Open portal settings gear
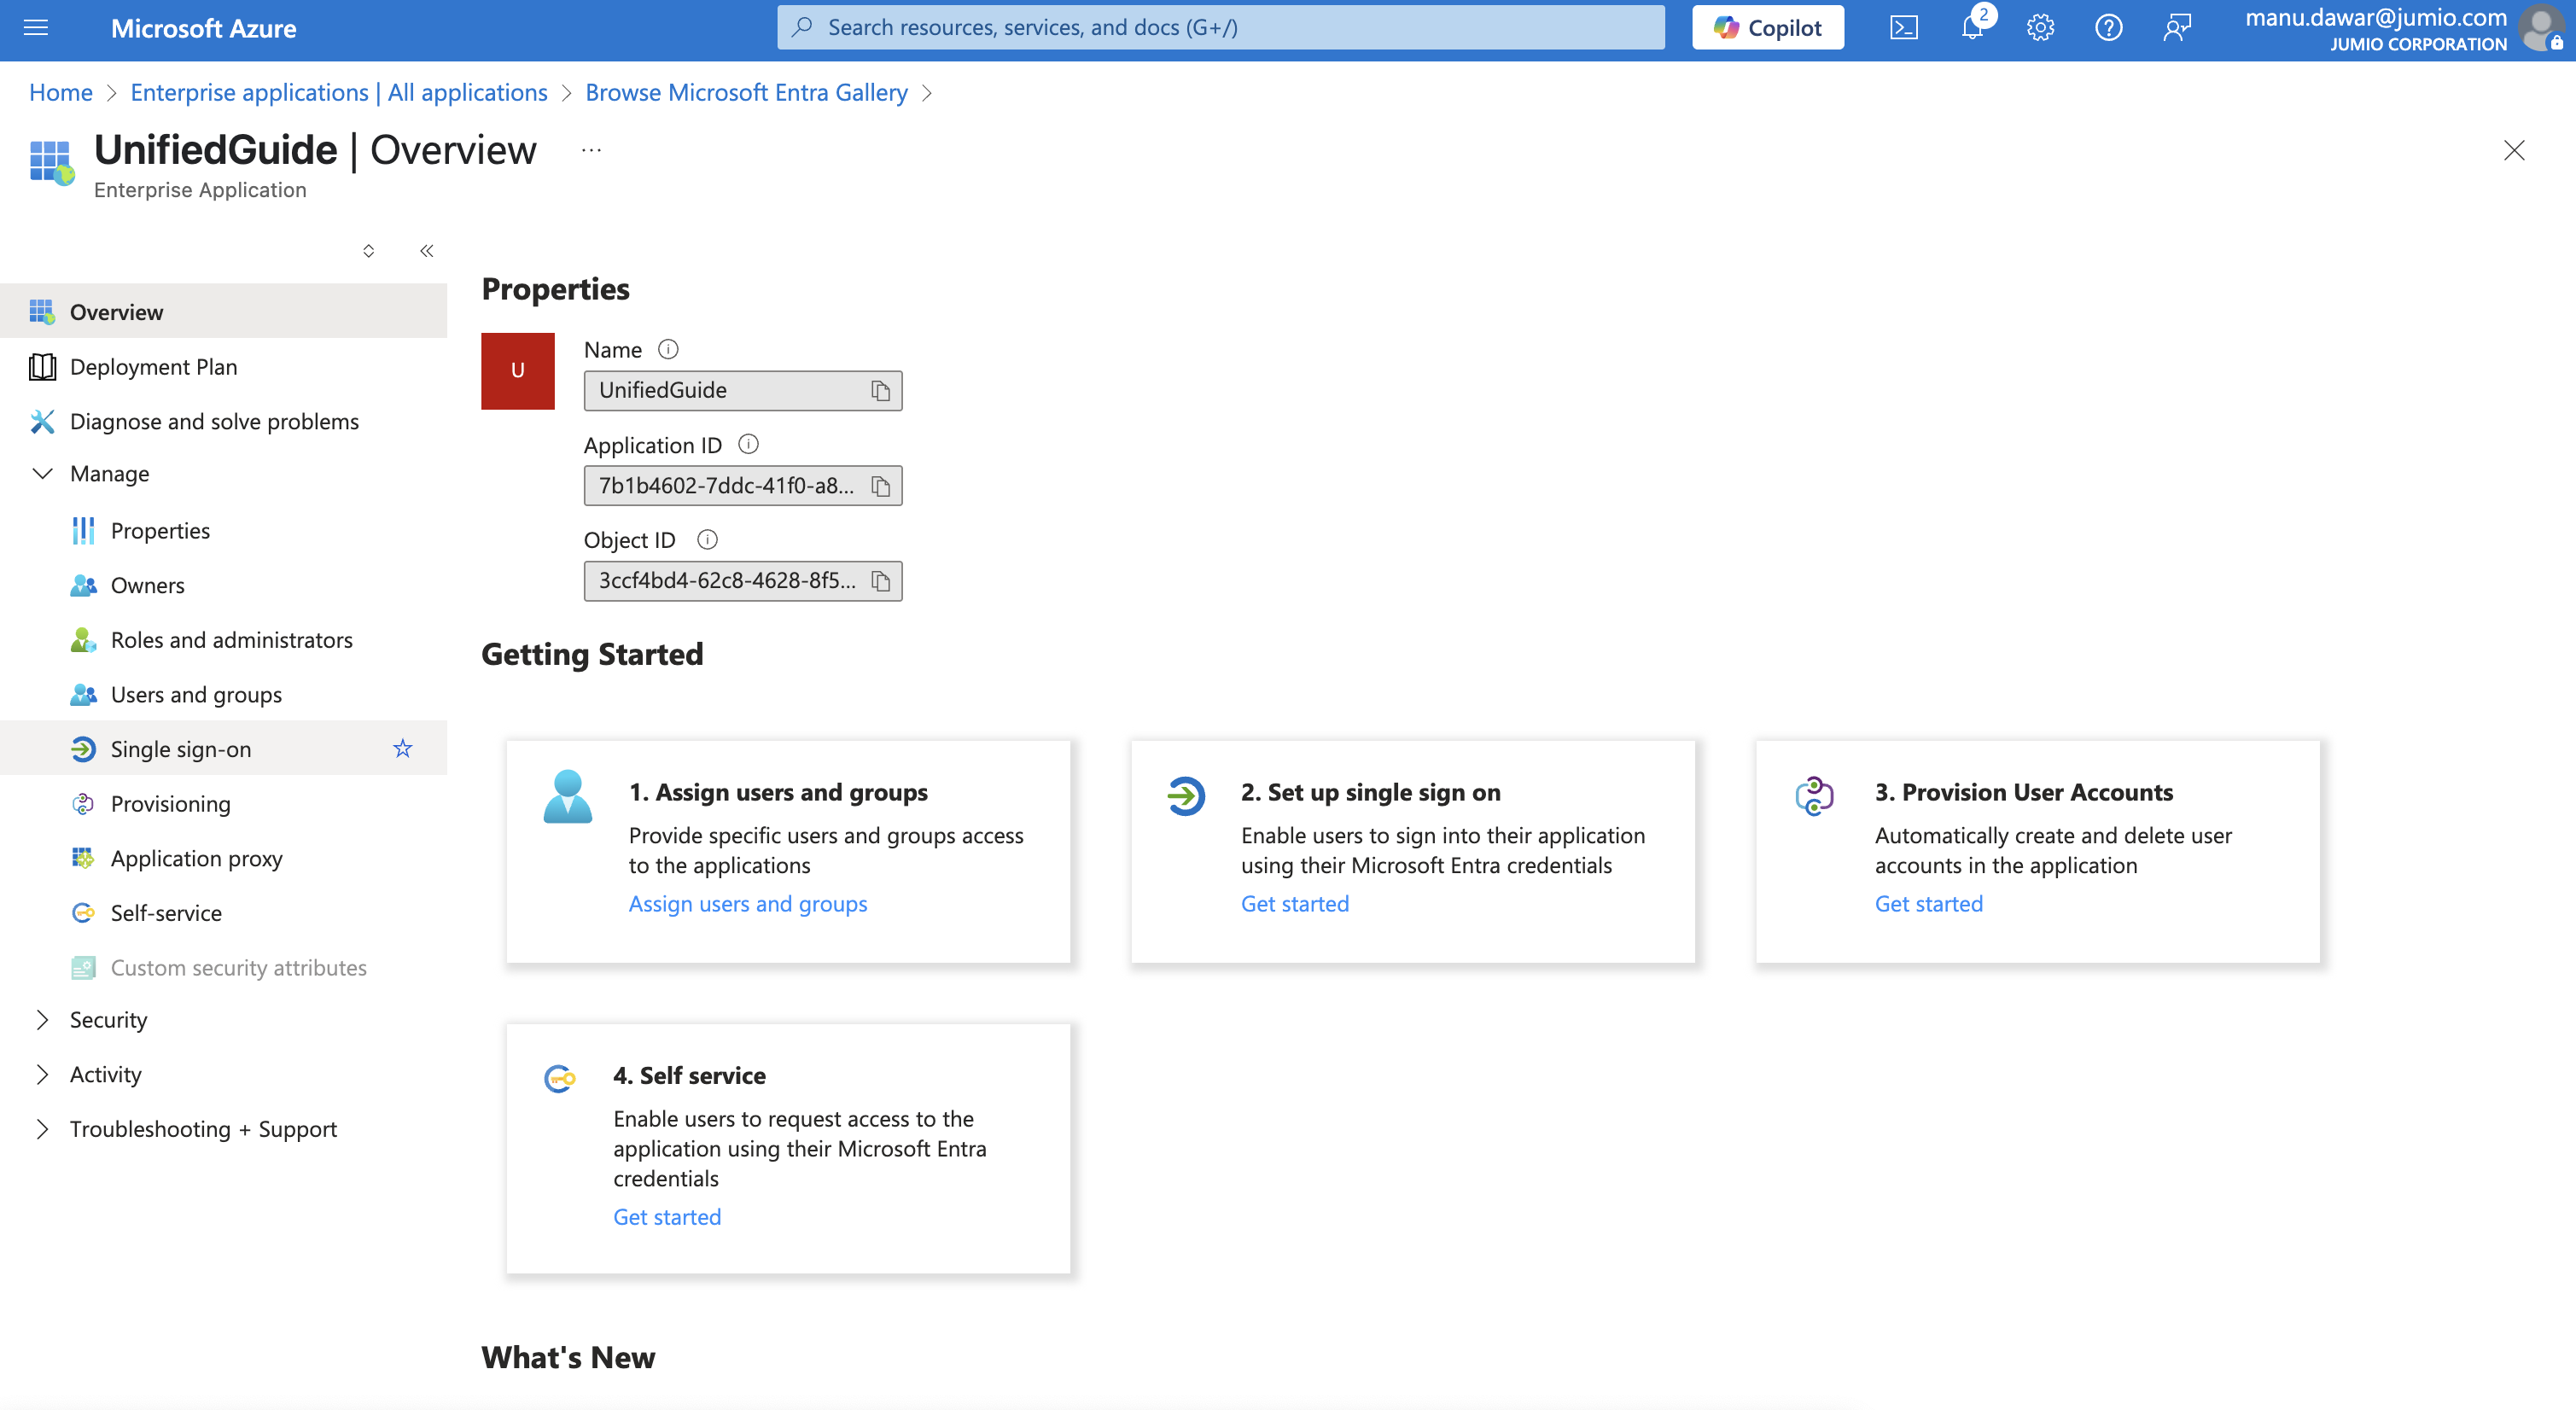Image resolution: width=2576 pixels, height=1410 pixels. [x=2040, y=28]
